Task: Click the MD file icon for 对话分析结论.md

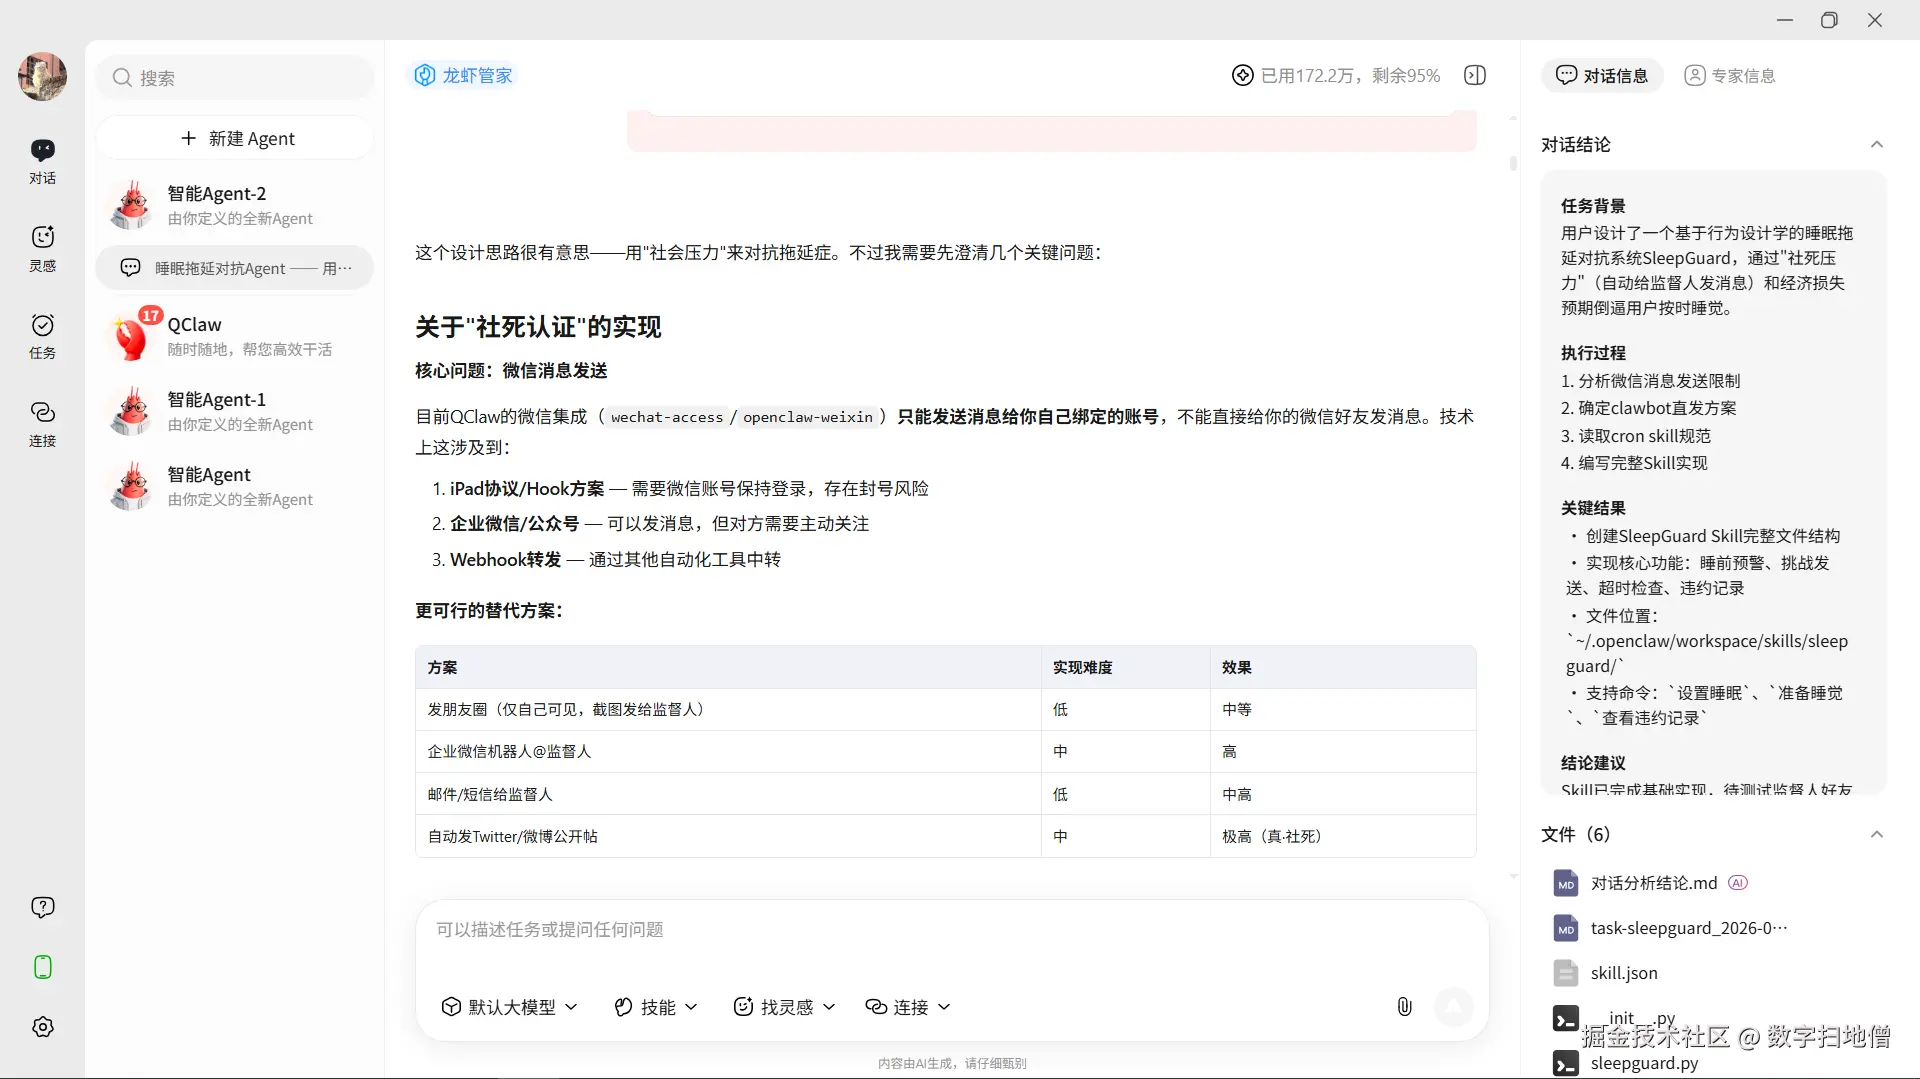Action: pos(1566,883)
